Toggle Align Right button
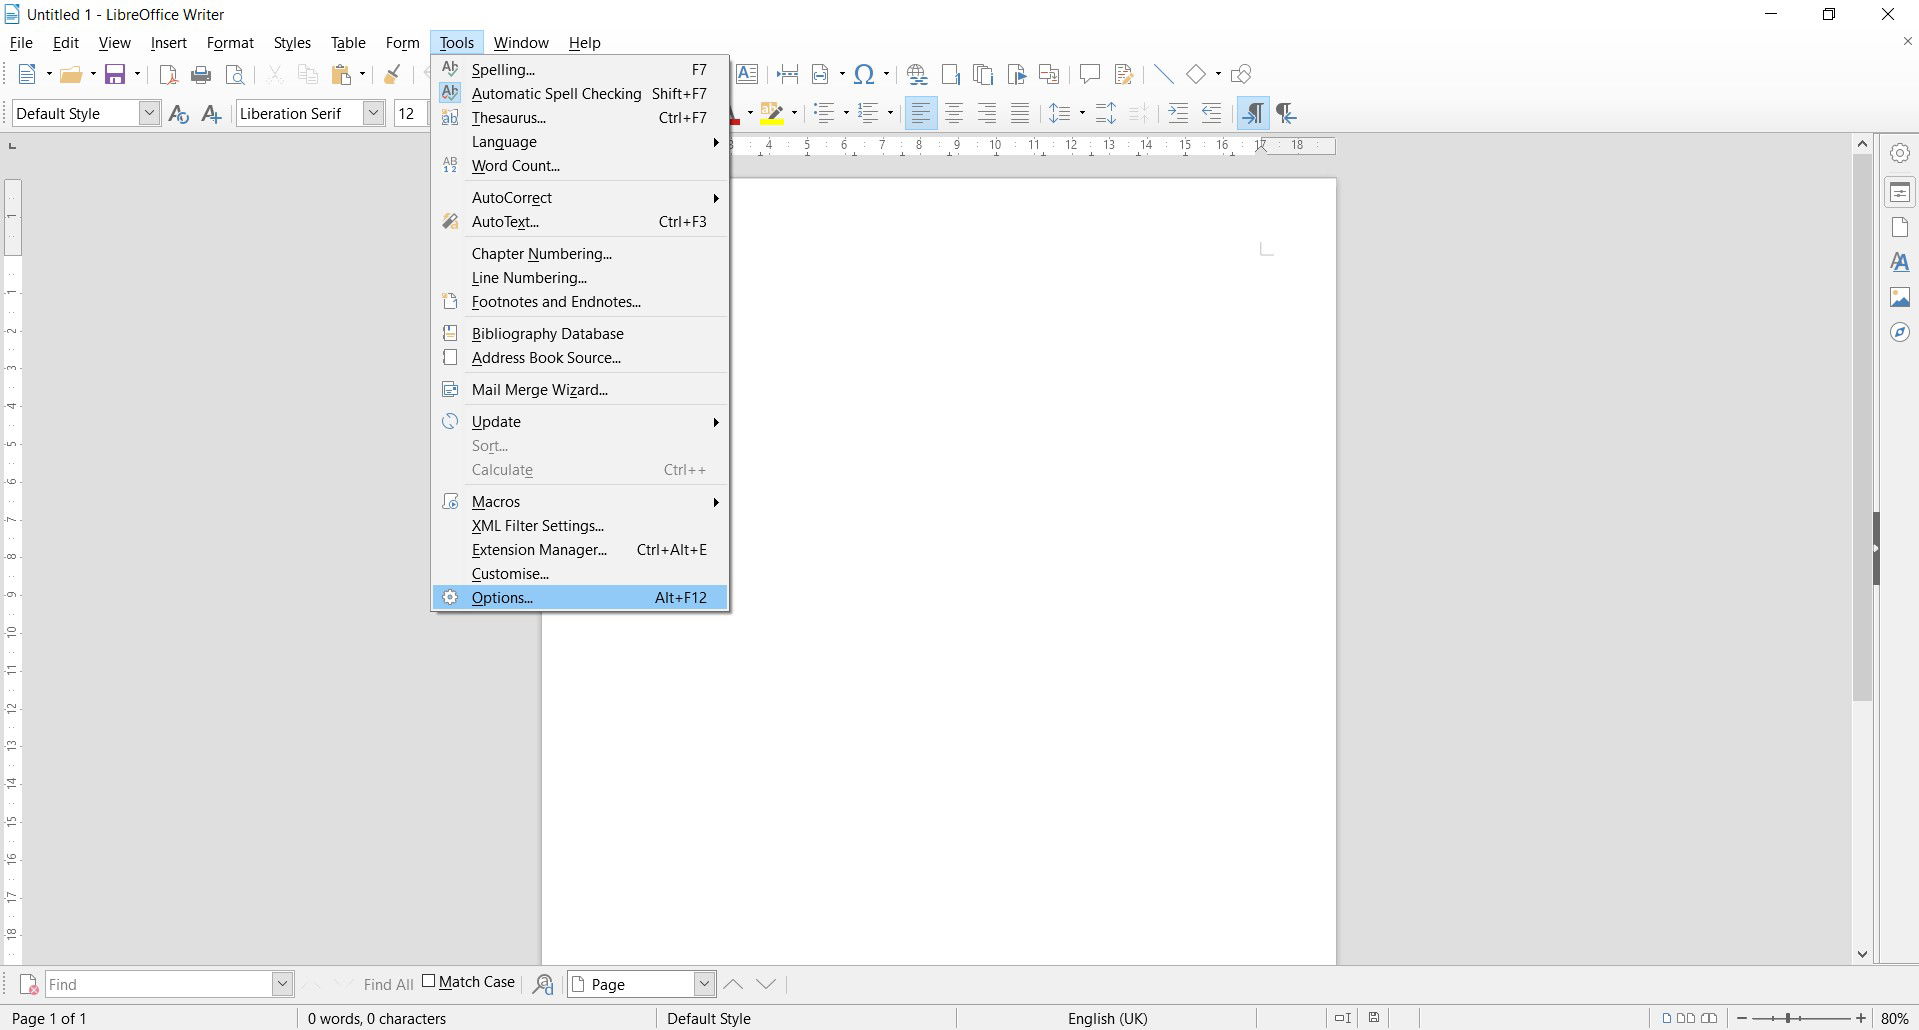The width and height of the screenshot is (1919, 1030). click(x=987, y=114)
